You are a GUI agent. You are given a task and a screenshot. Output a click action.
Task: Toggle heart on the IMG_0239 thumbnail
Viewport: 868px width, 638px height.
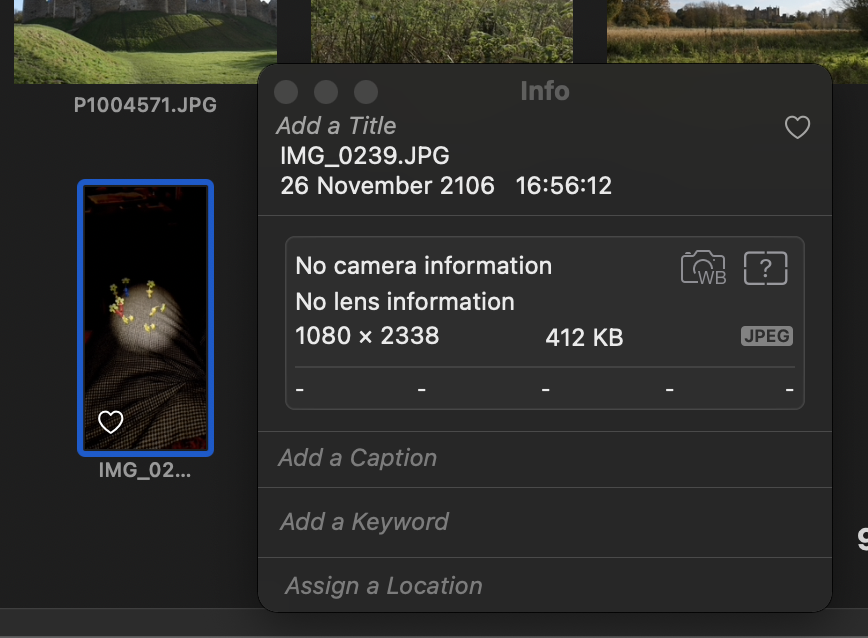(x=111, y=422)
